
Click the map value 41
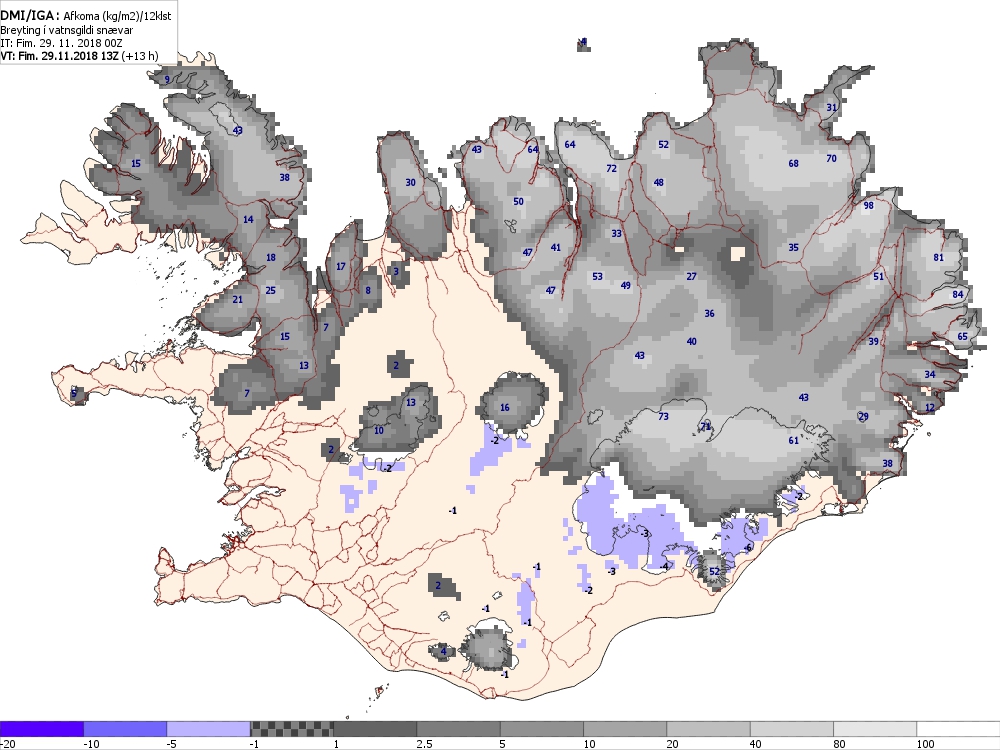point(555,247)
